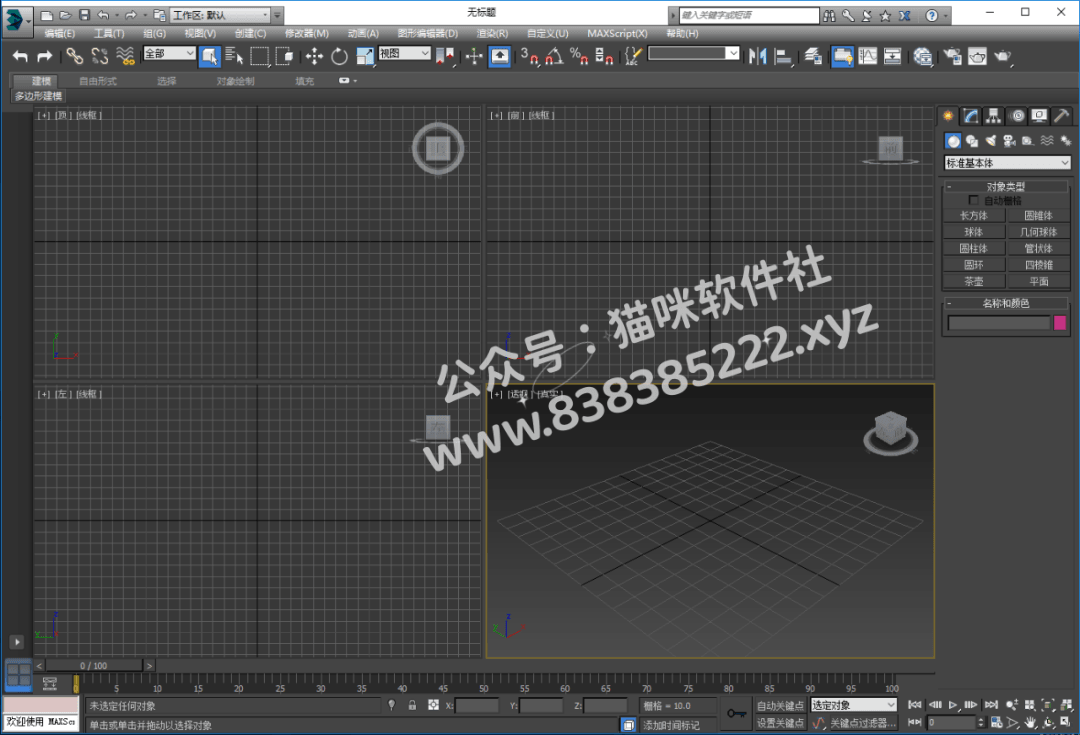Open the Material Editor sphere icon
Screen dimensions: 1080x735
pos(923,56)
